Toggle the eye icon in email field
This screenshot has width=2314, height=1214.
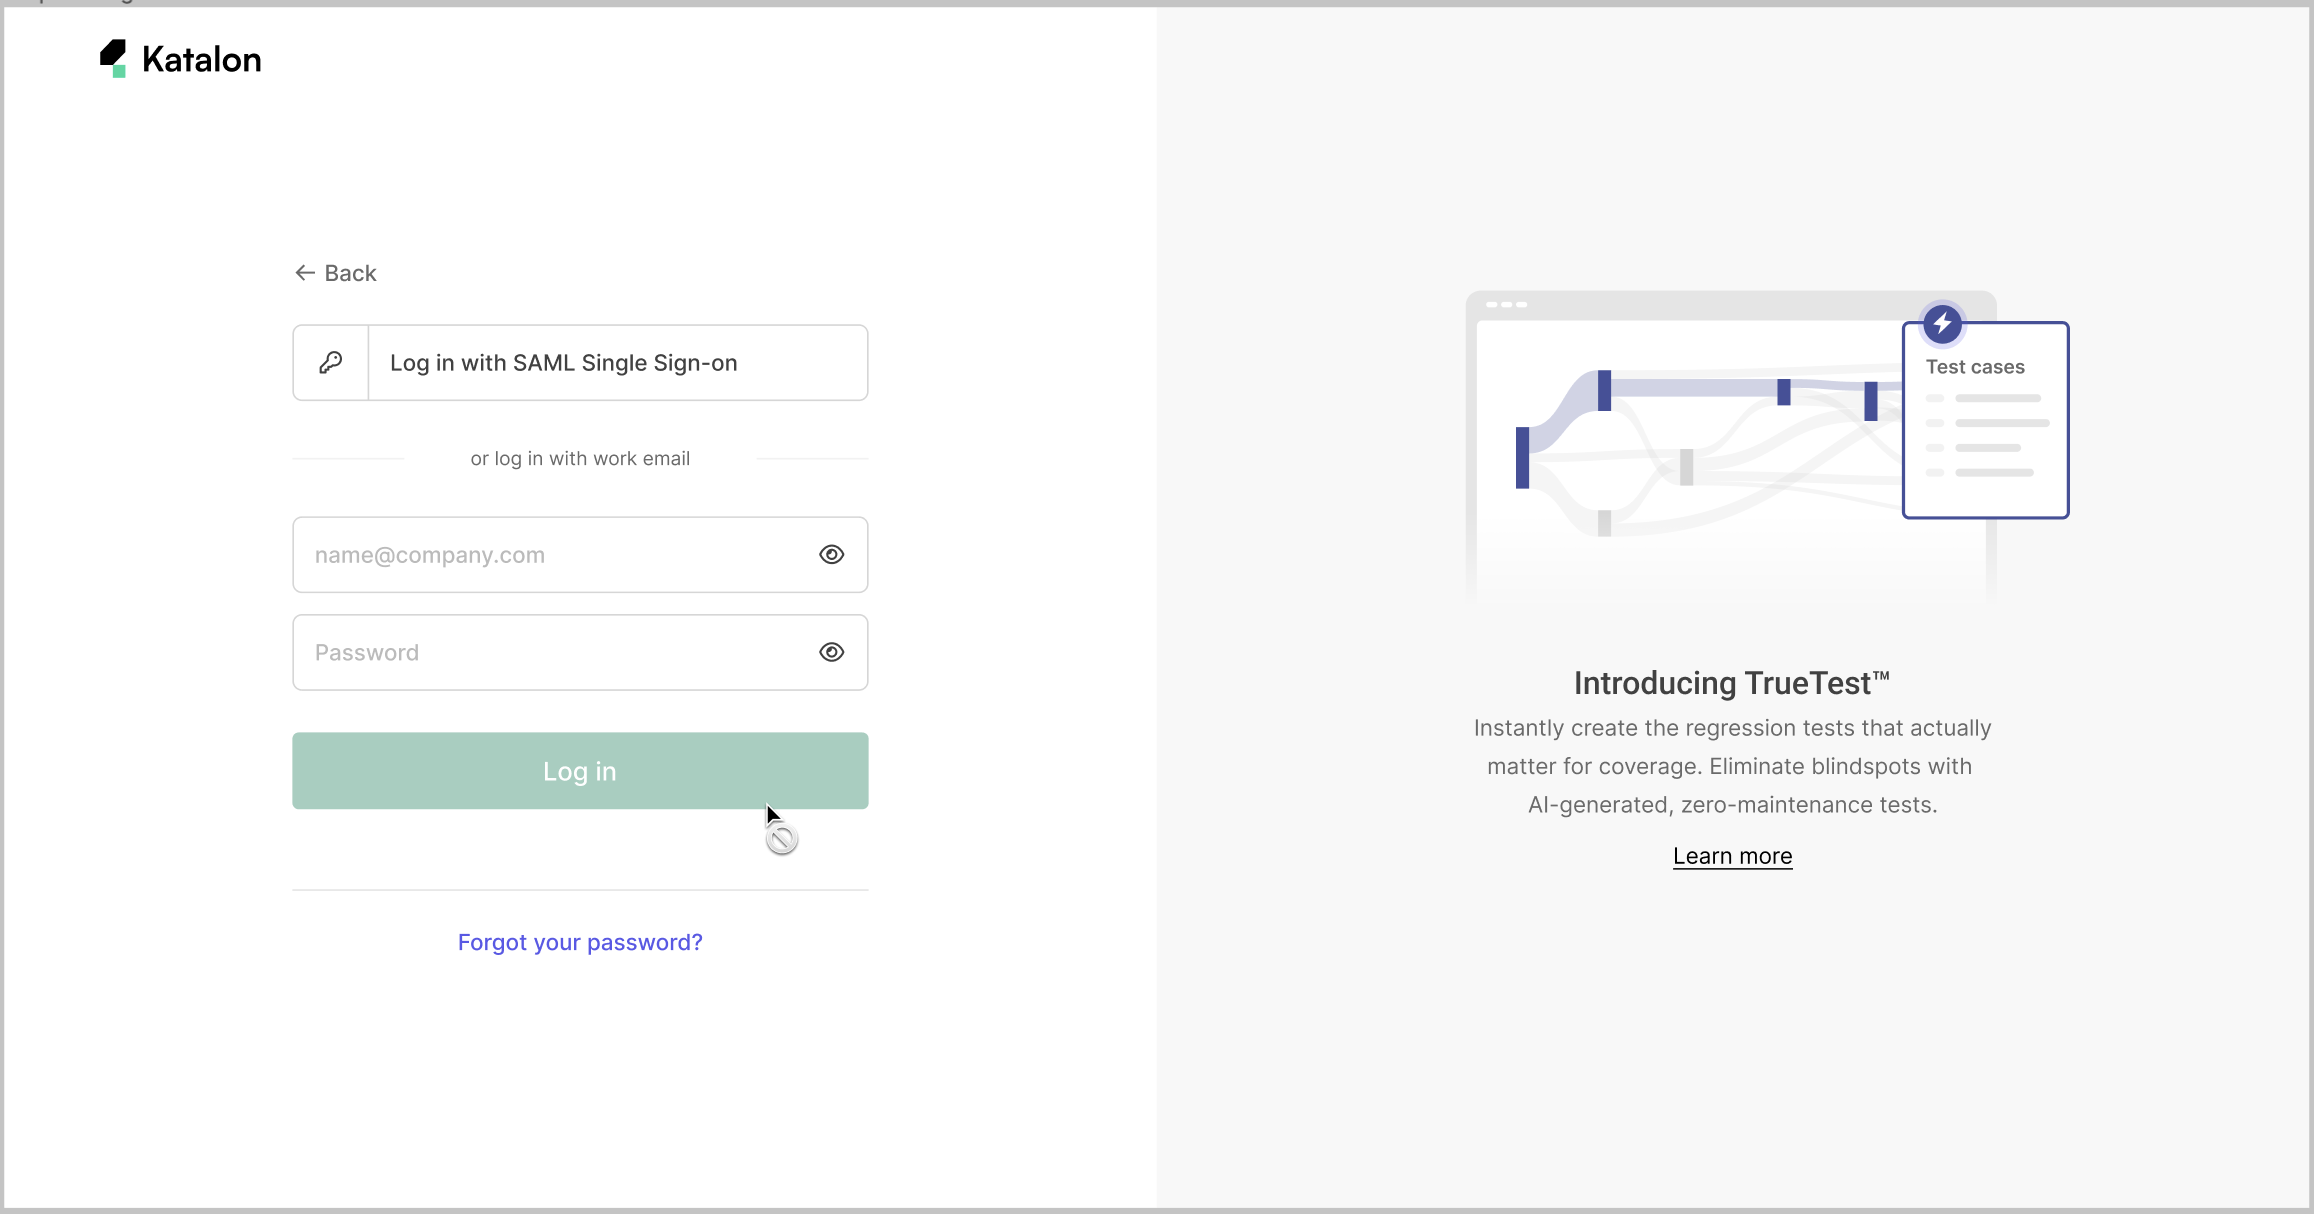tap(831, 555)
